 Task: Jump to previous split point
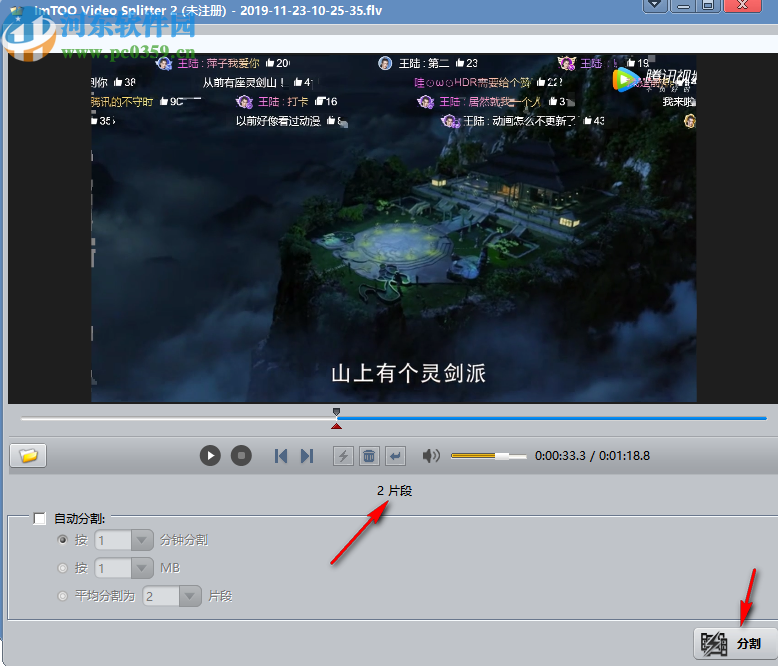coord(281,456)
